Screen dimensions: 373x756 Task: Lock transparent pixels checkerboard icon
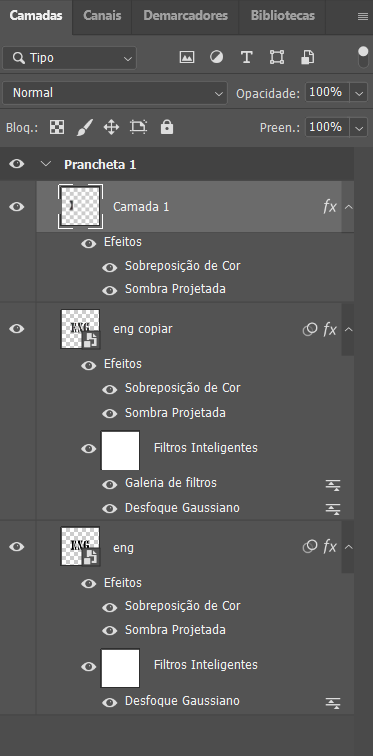point(57,127)
